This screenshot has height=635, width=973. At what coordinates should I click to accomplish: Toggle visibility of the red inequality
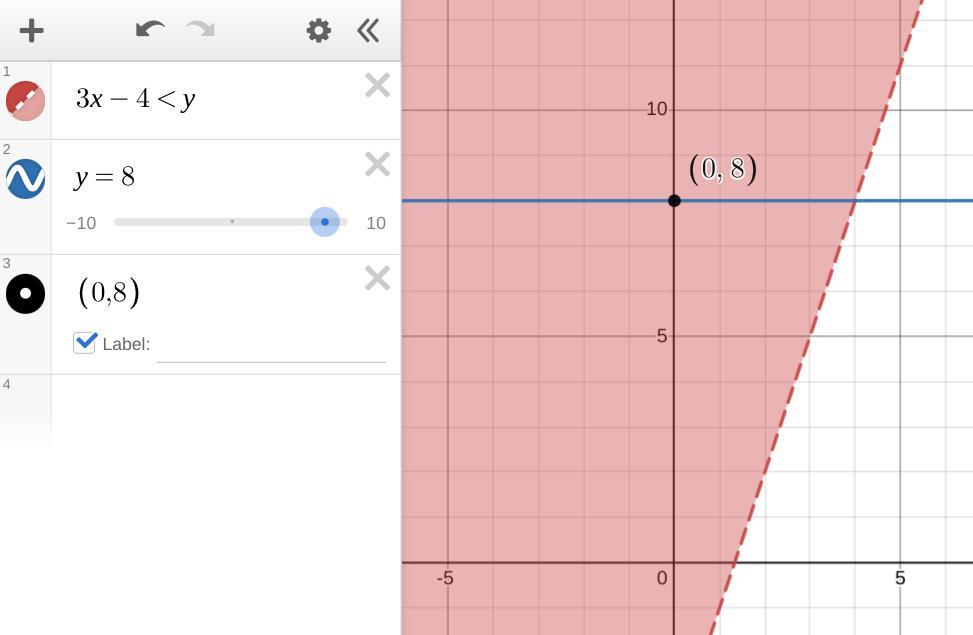click(x=25, y=101)
